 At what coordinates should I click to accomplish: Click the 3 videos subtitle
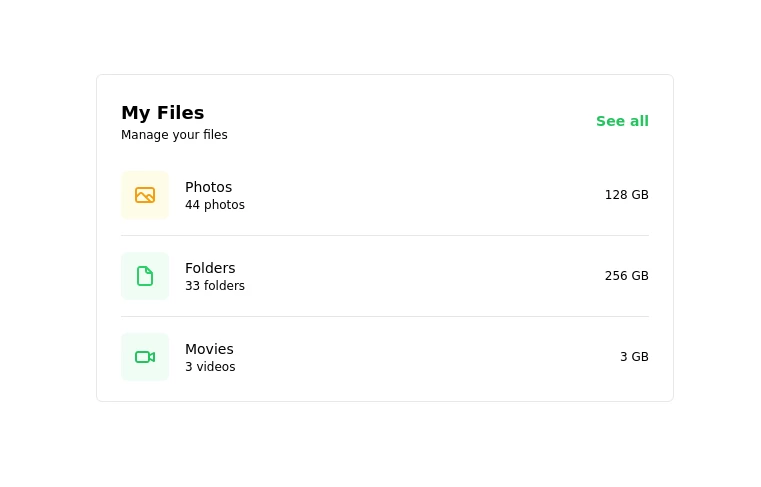coord(210,367)
